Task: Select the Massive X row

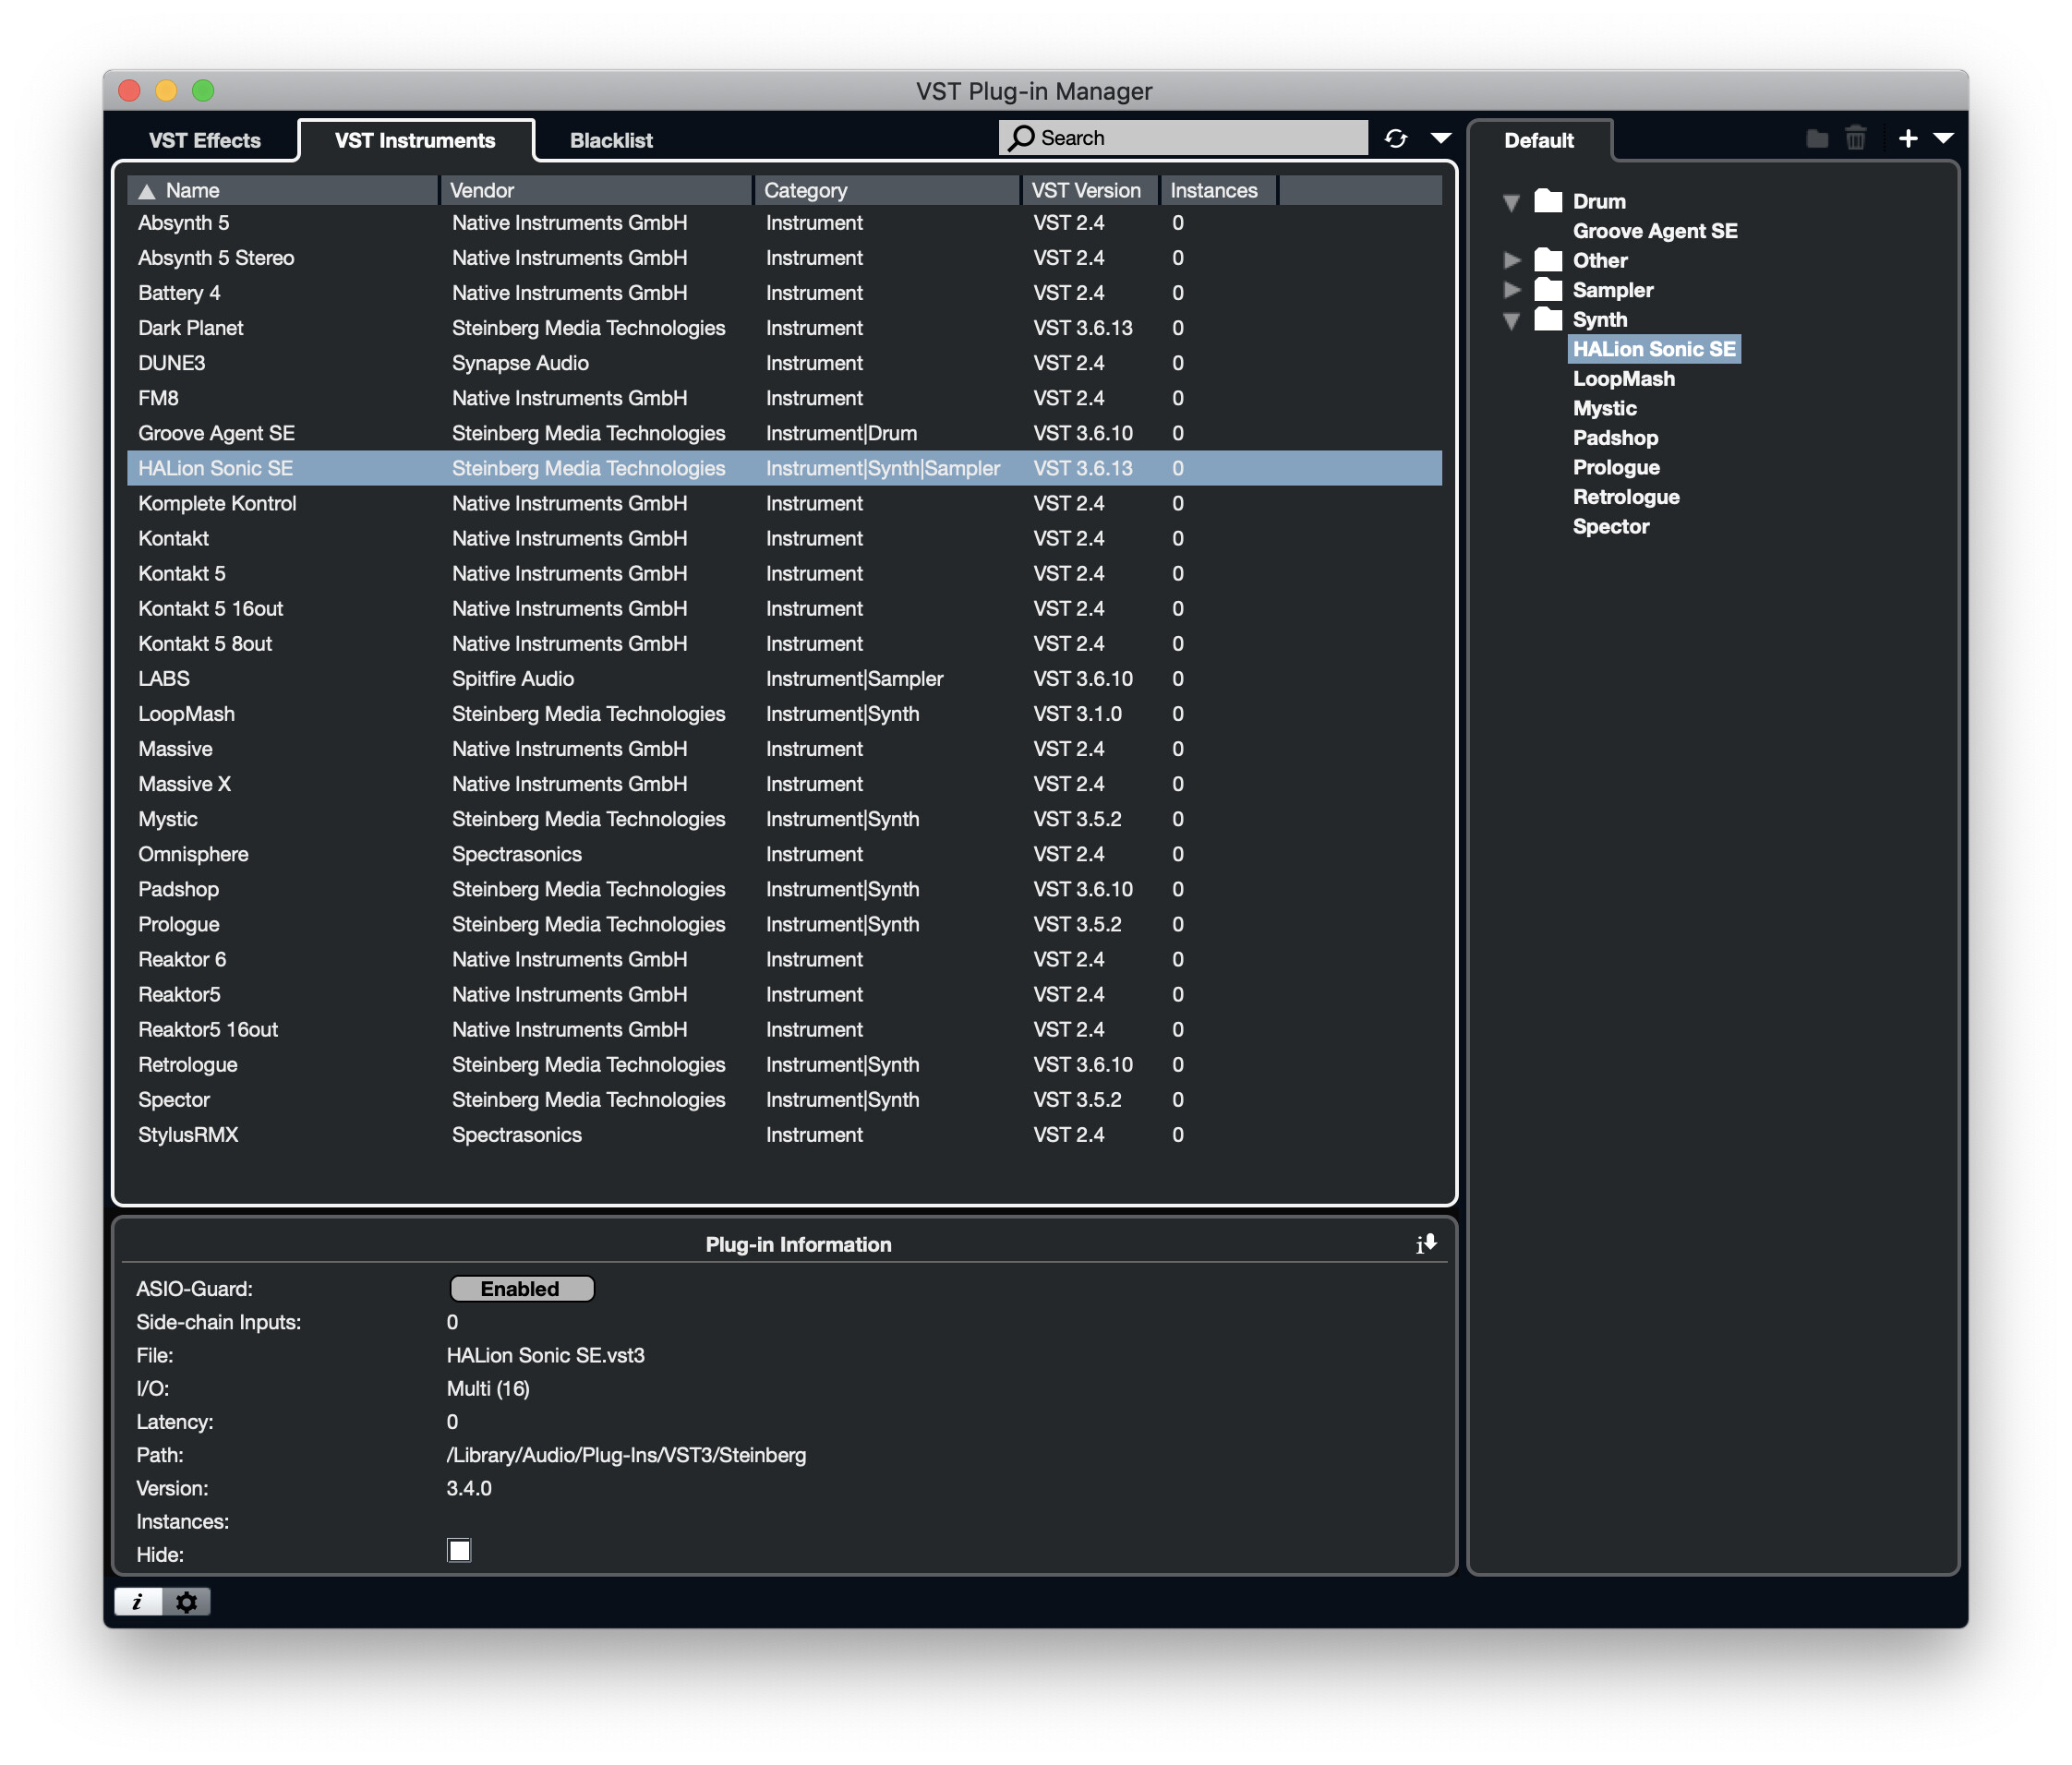Action: point(784,784)
